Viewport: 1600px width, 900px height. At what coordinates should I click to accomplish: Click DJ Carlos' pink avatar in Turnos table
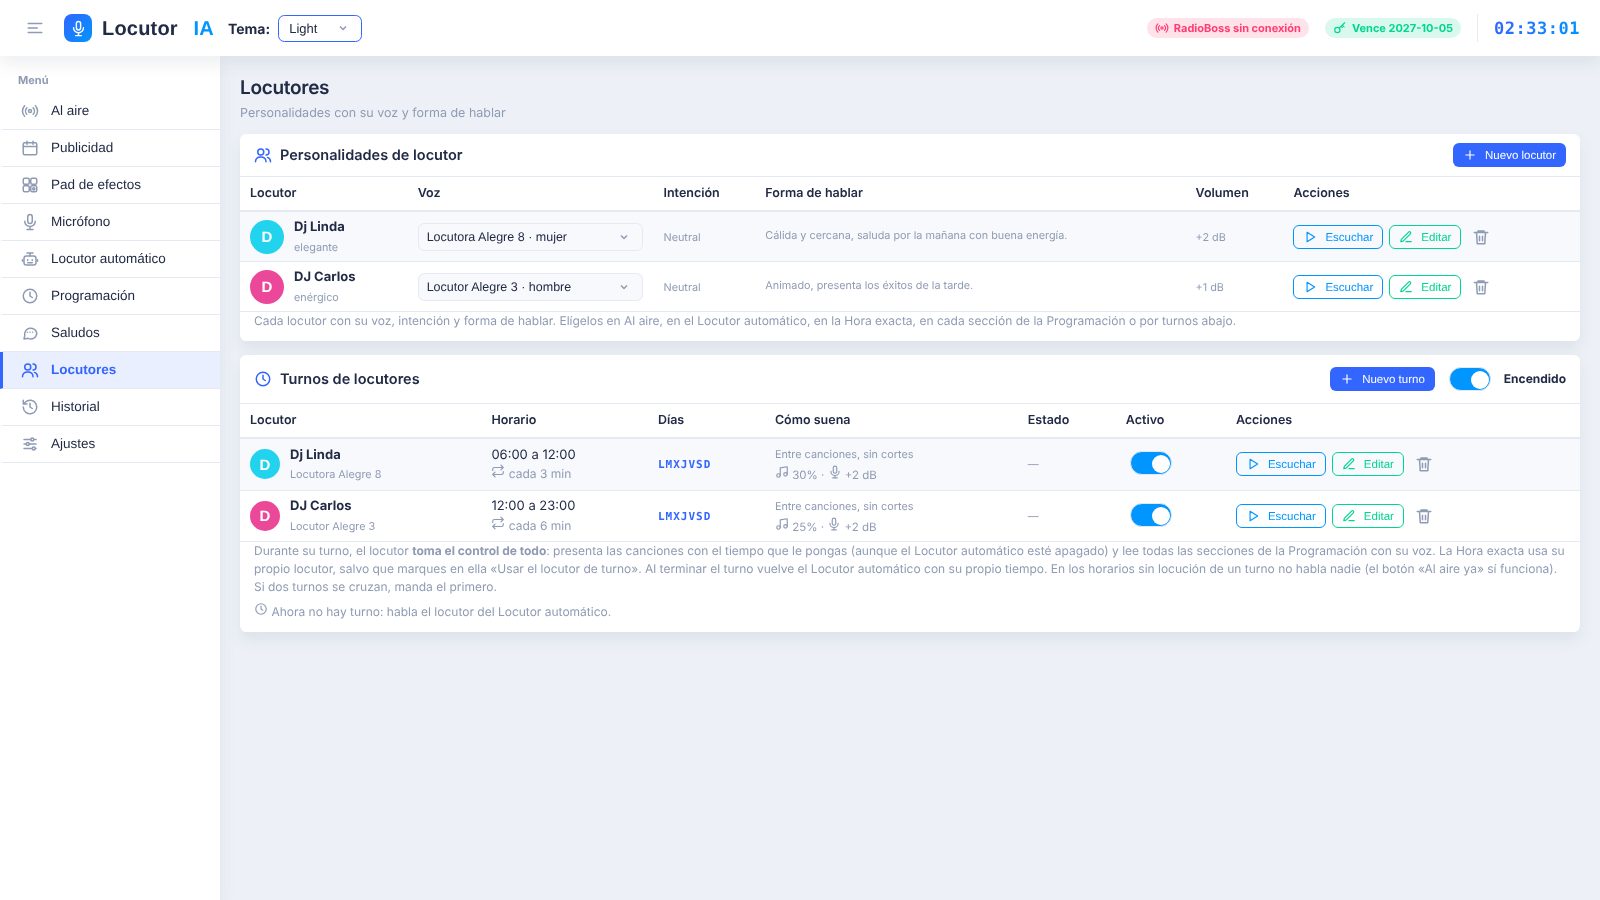coord(264,516)
